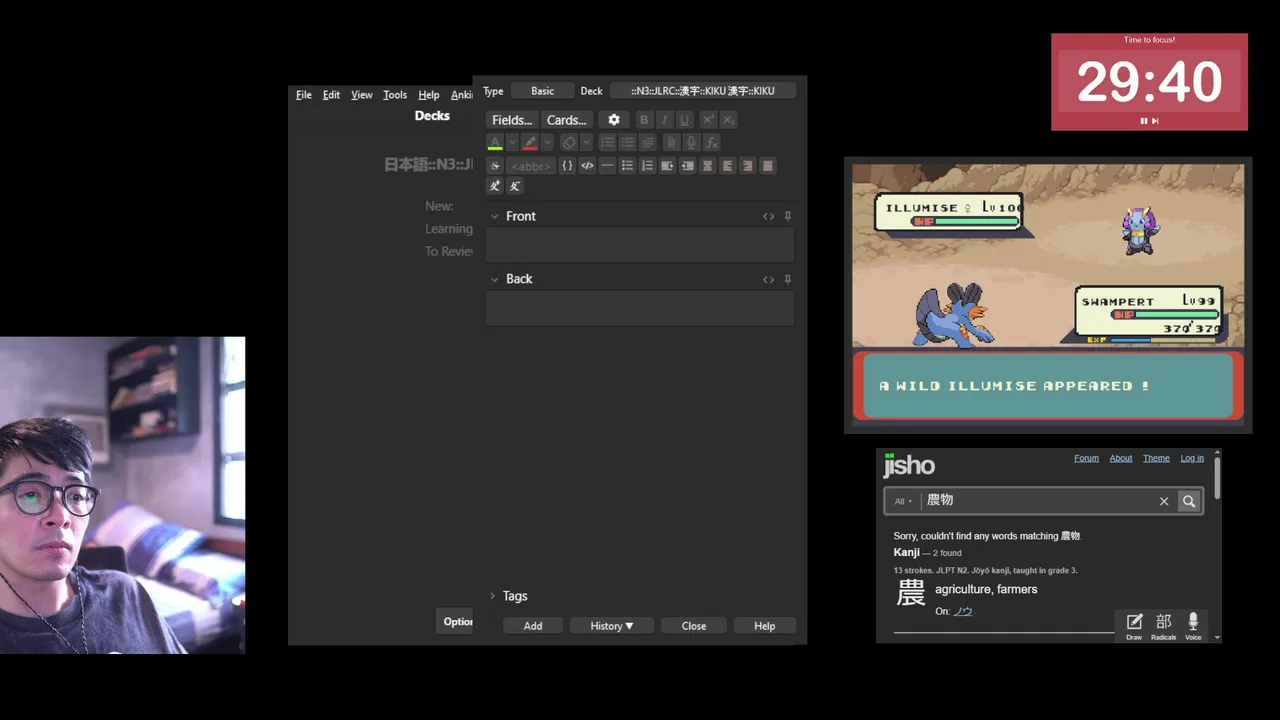Toggle underline formatting

[684, 120]
